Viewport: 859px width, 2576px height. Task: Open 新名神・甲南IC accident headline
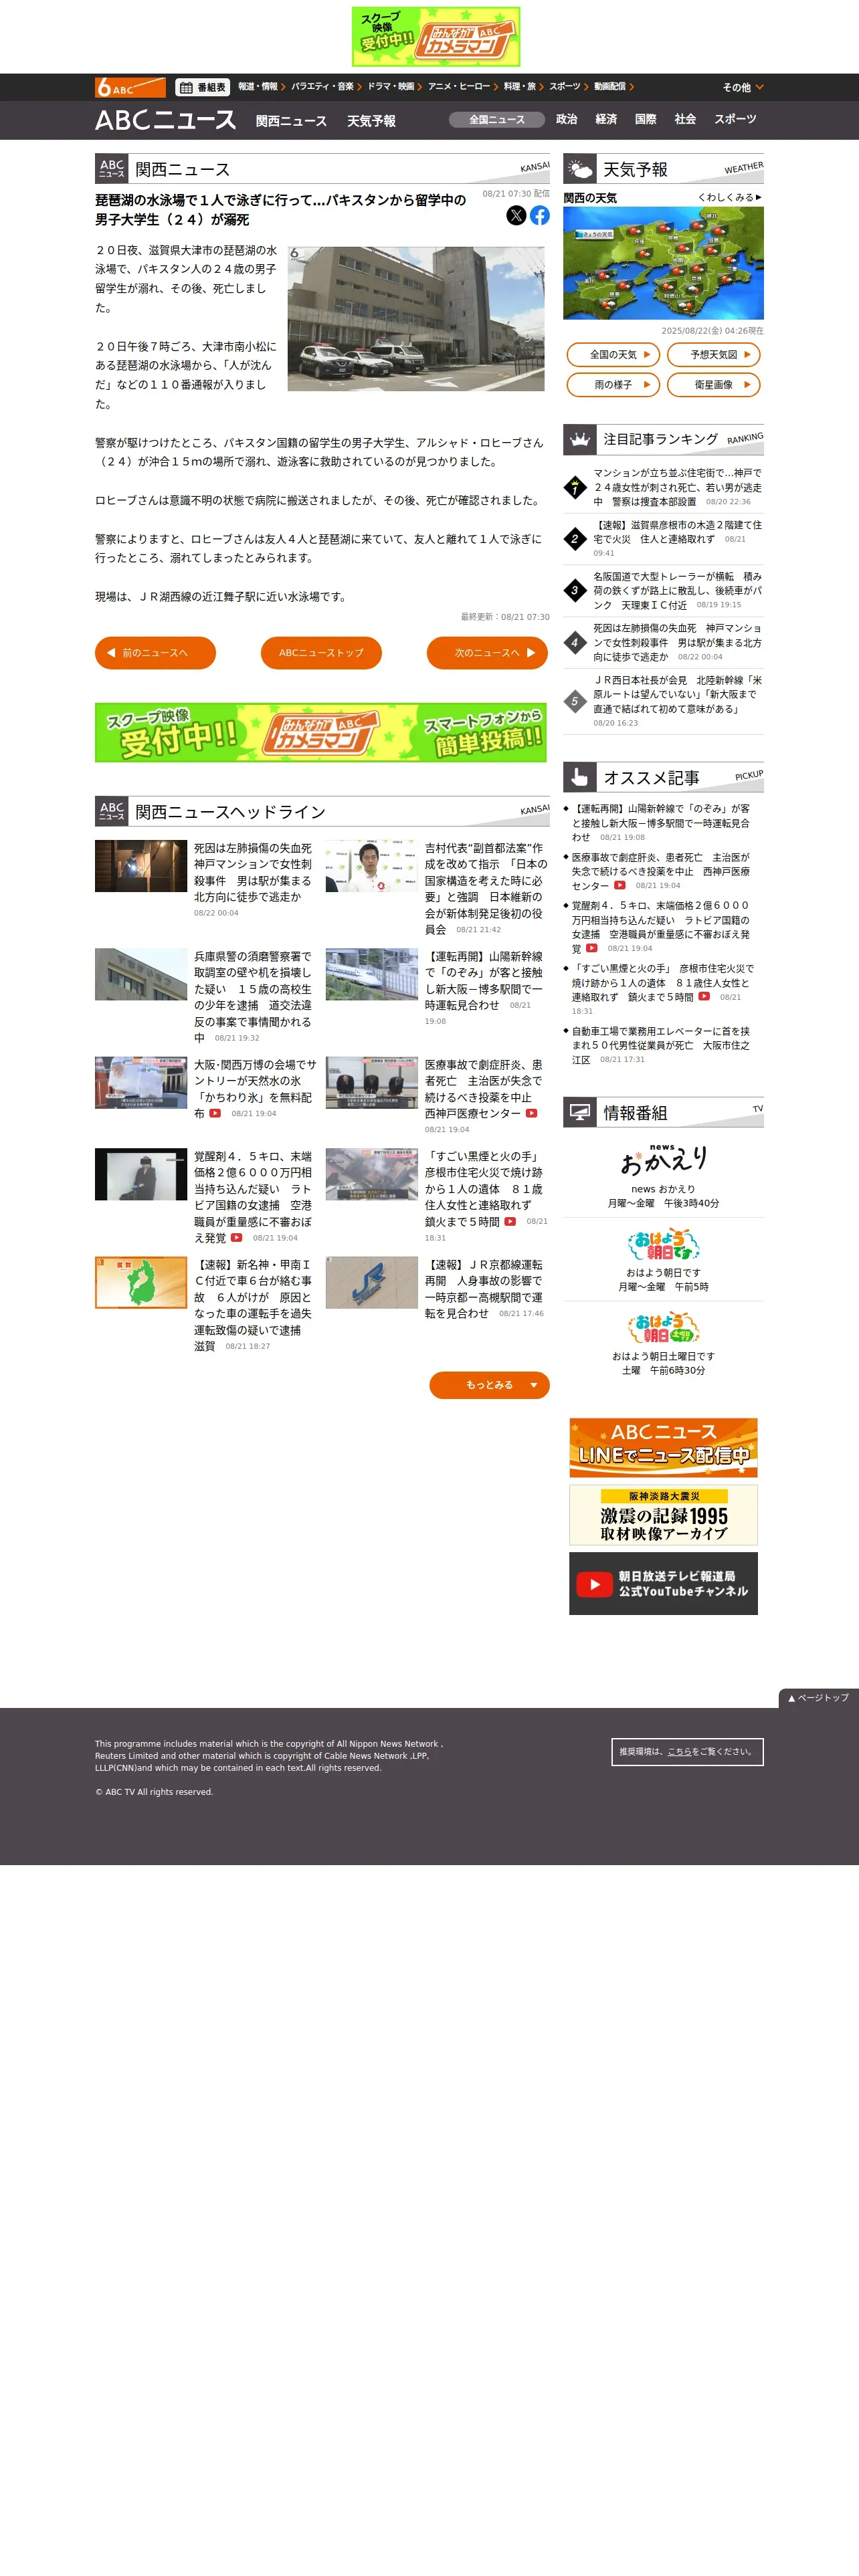pos(254,1305)
